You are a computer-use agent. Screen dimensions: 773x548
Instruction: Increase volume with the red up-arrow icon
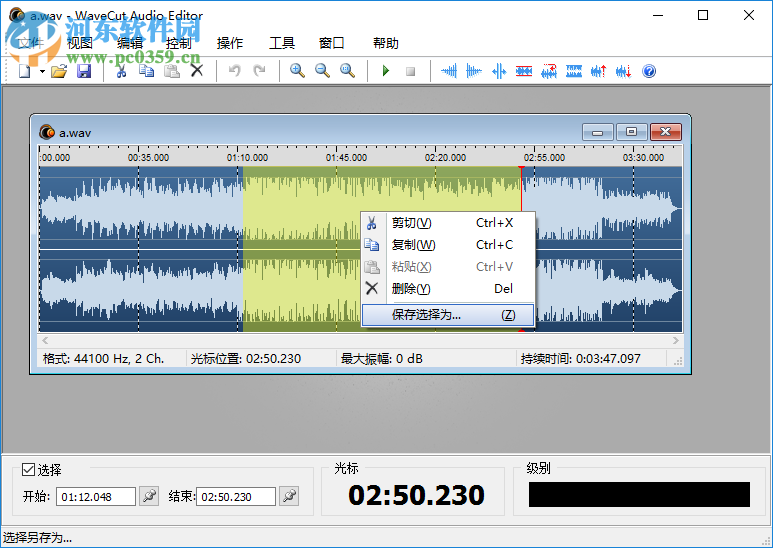point(598,71)
